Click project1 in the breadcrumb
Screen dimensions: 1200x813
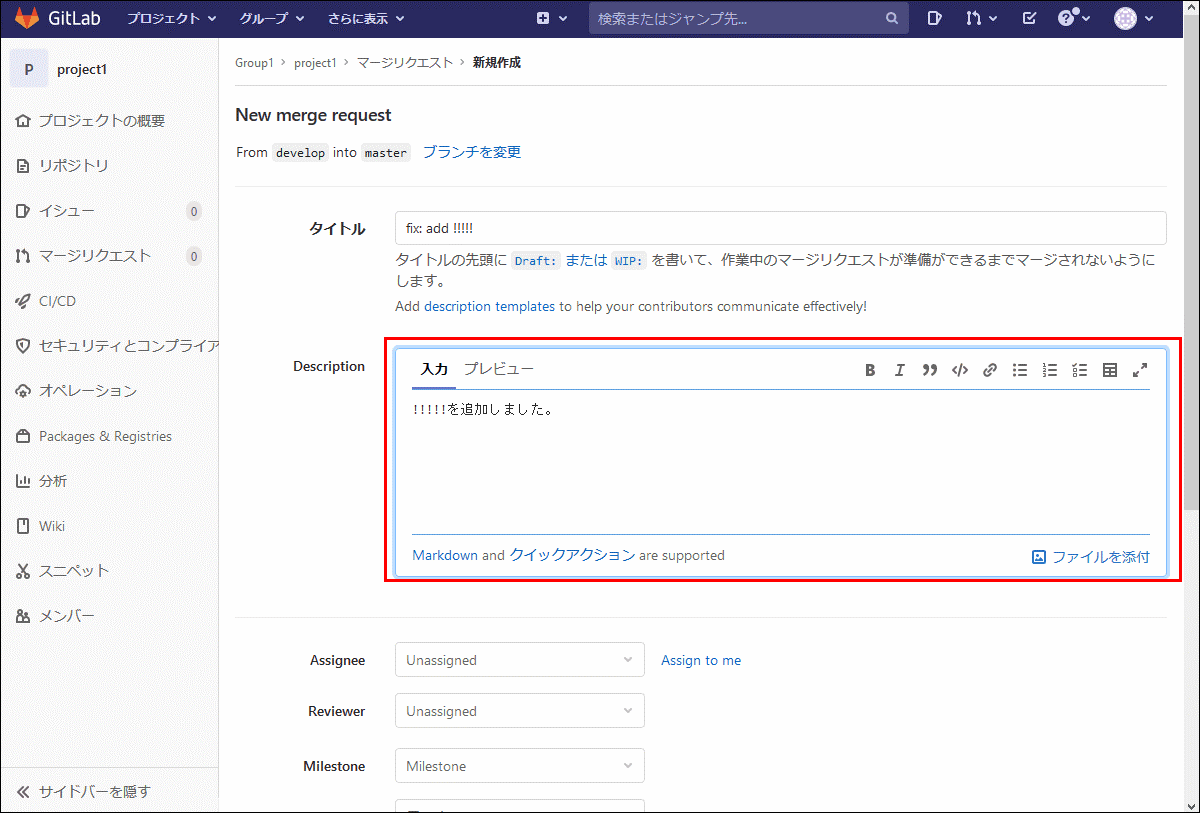315,63
